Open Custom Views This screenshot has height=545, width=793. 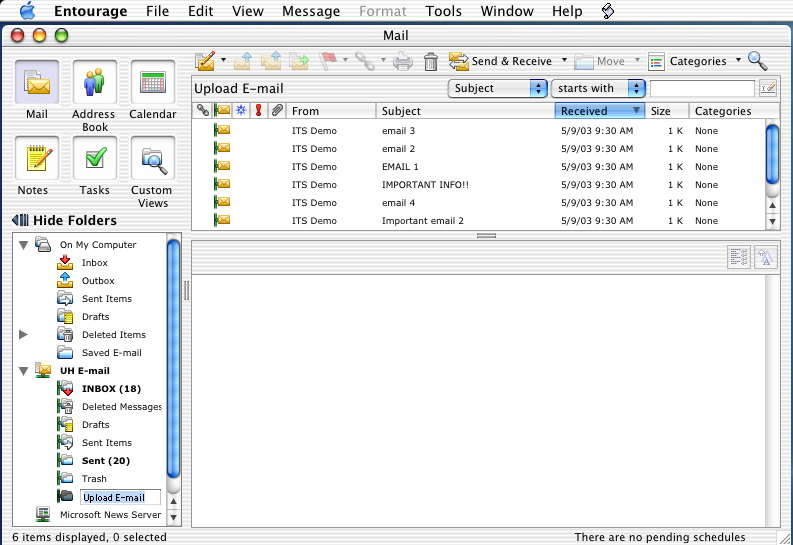pyautogui.click(x=153, y=158)
